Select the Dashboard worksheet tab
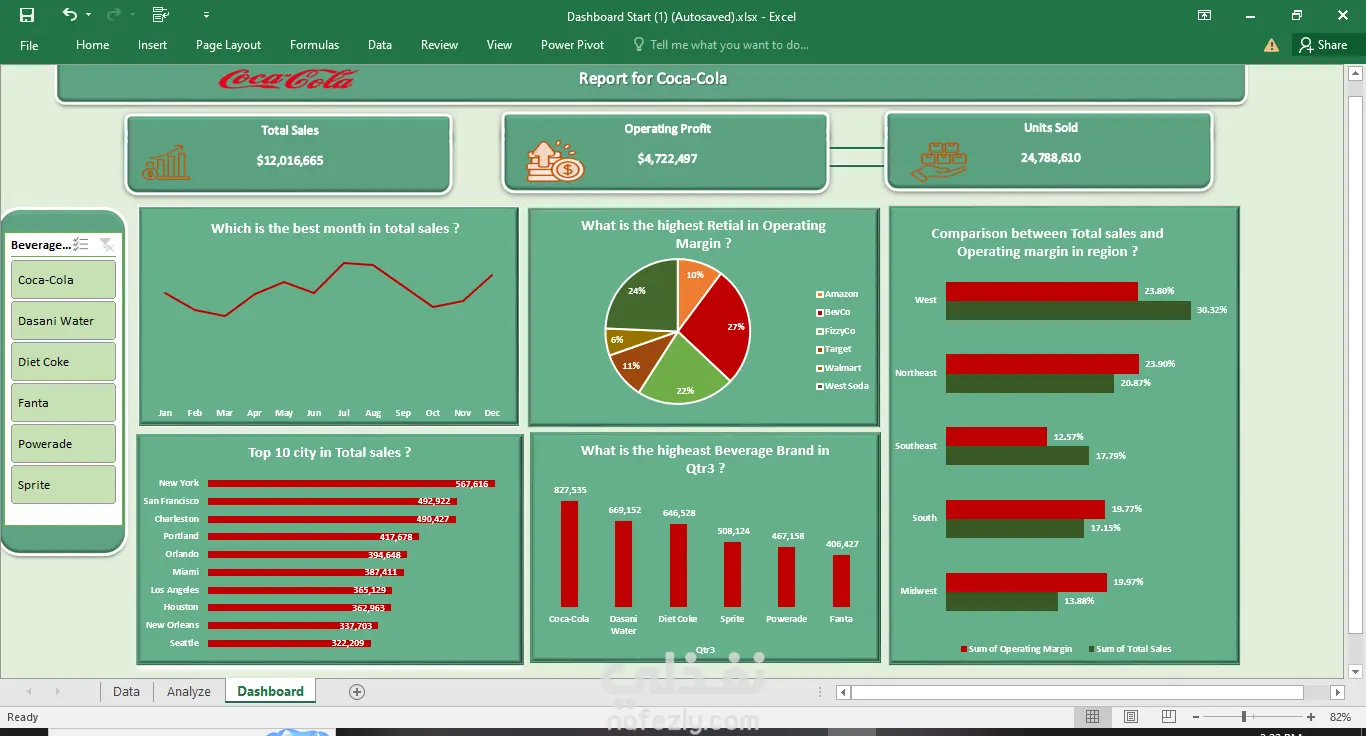Image resolution: width=1366 pixels, height=736 pixels. click(x=270, y=691)
